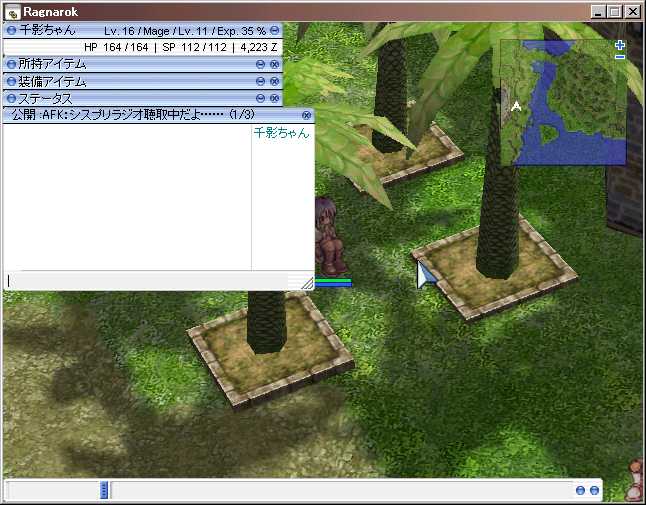Close the ステータス panel

[x=274, y=98]
